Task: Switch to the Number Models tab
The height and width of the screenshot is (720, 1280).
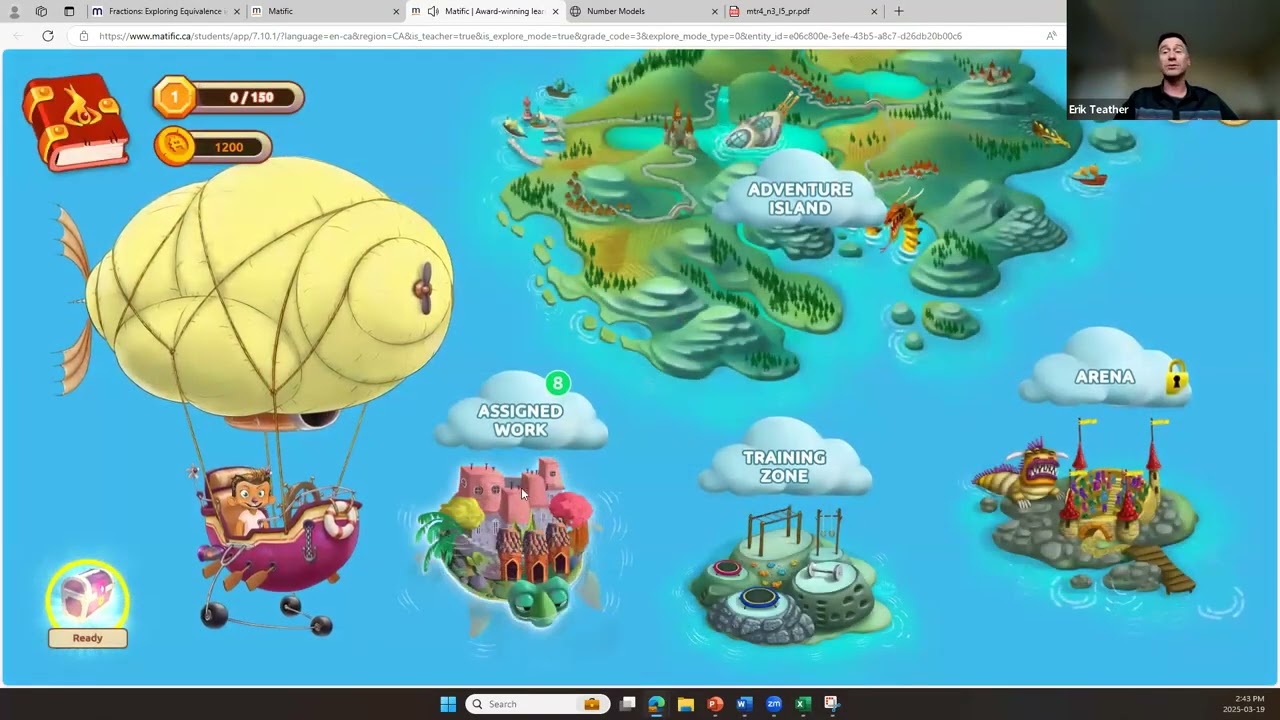Action: point(643,11)
